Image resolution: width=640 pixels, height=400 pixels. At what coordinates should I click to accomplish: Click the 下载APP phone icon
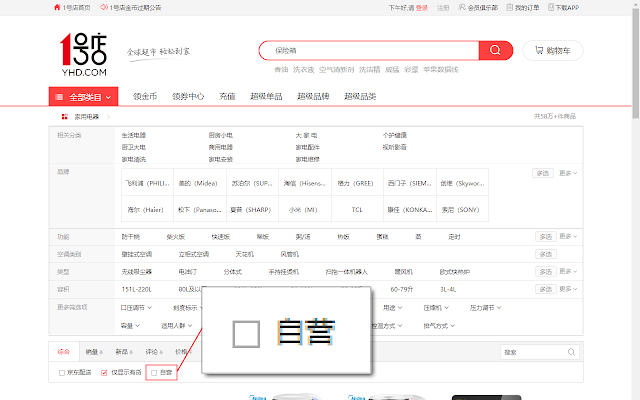click(551, 7)
